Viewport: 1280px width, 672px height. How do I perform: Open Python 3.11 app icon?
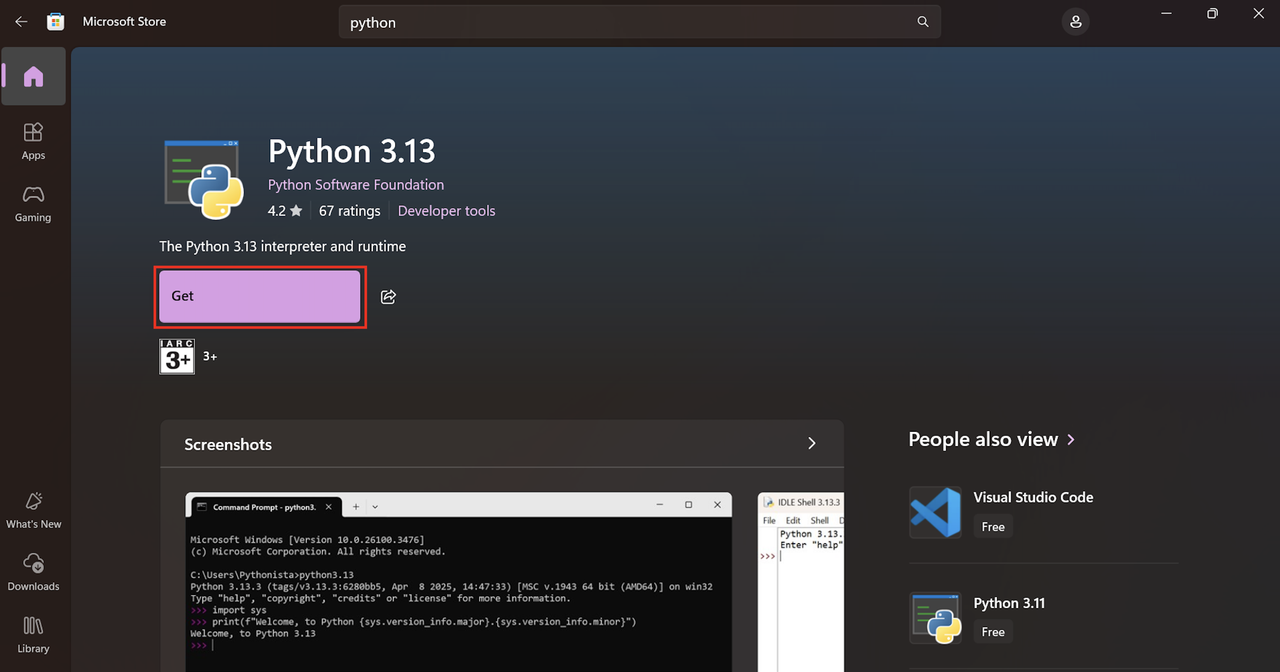935,617
